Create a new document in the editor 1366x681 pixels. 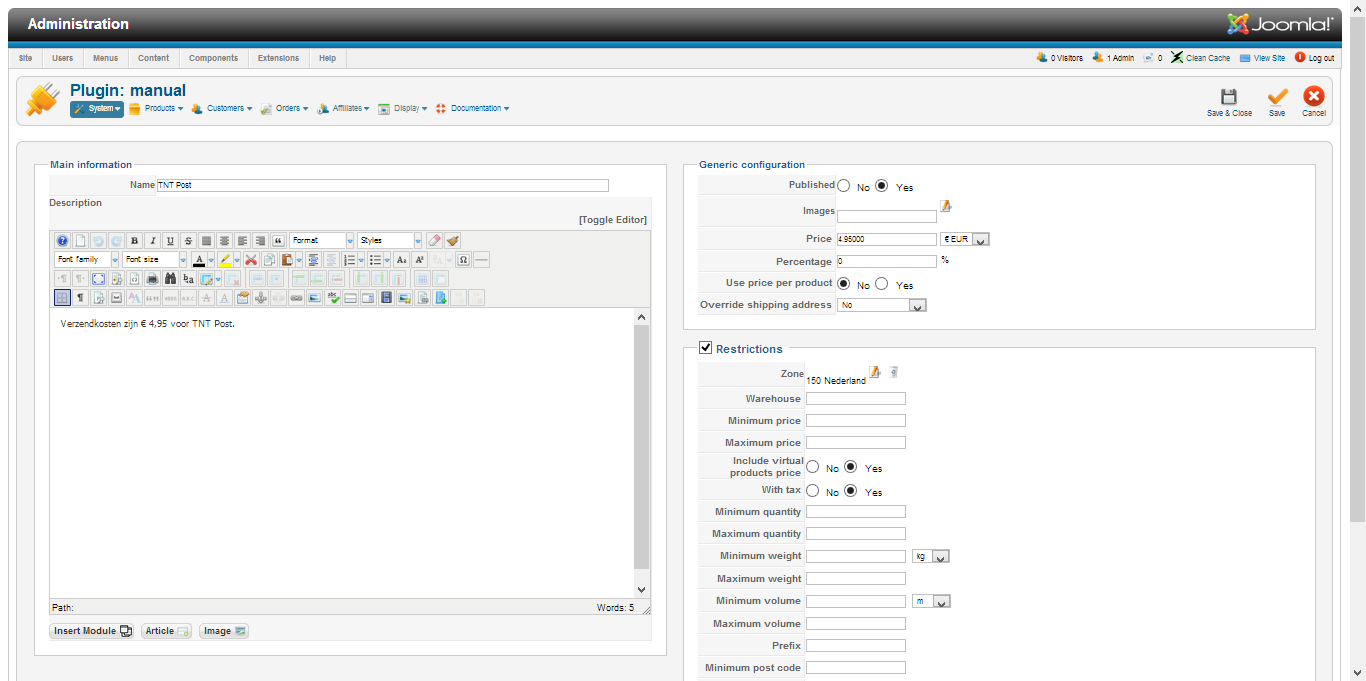80,241
